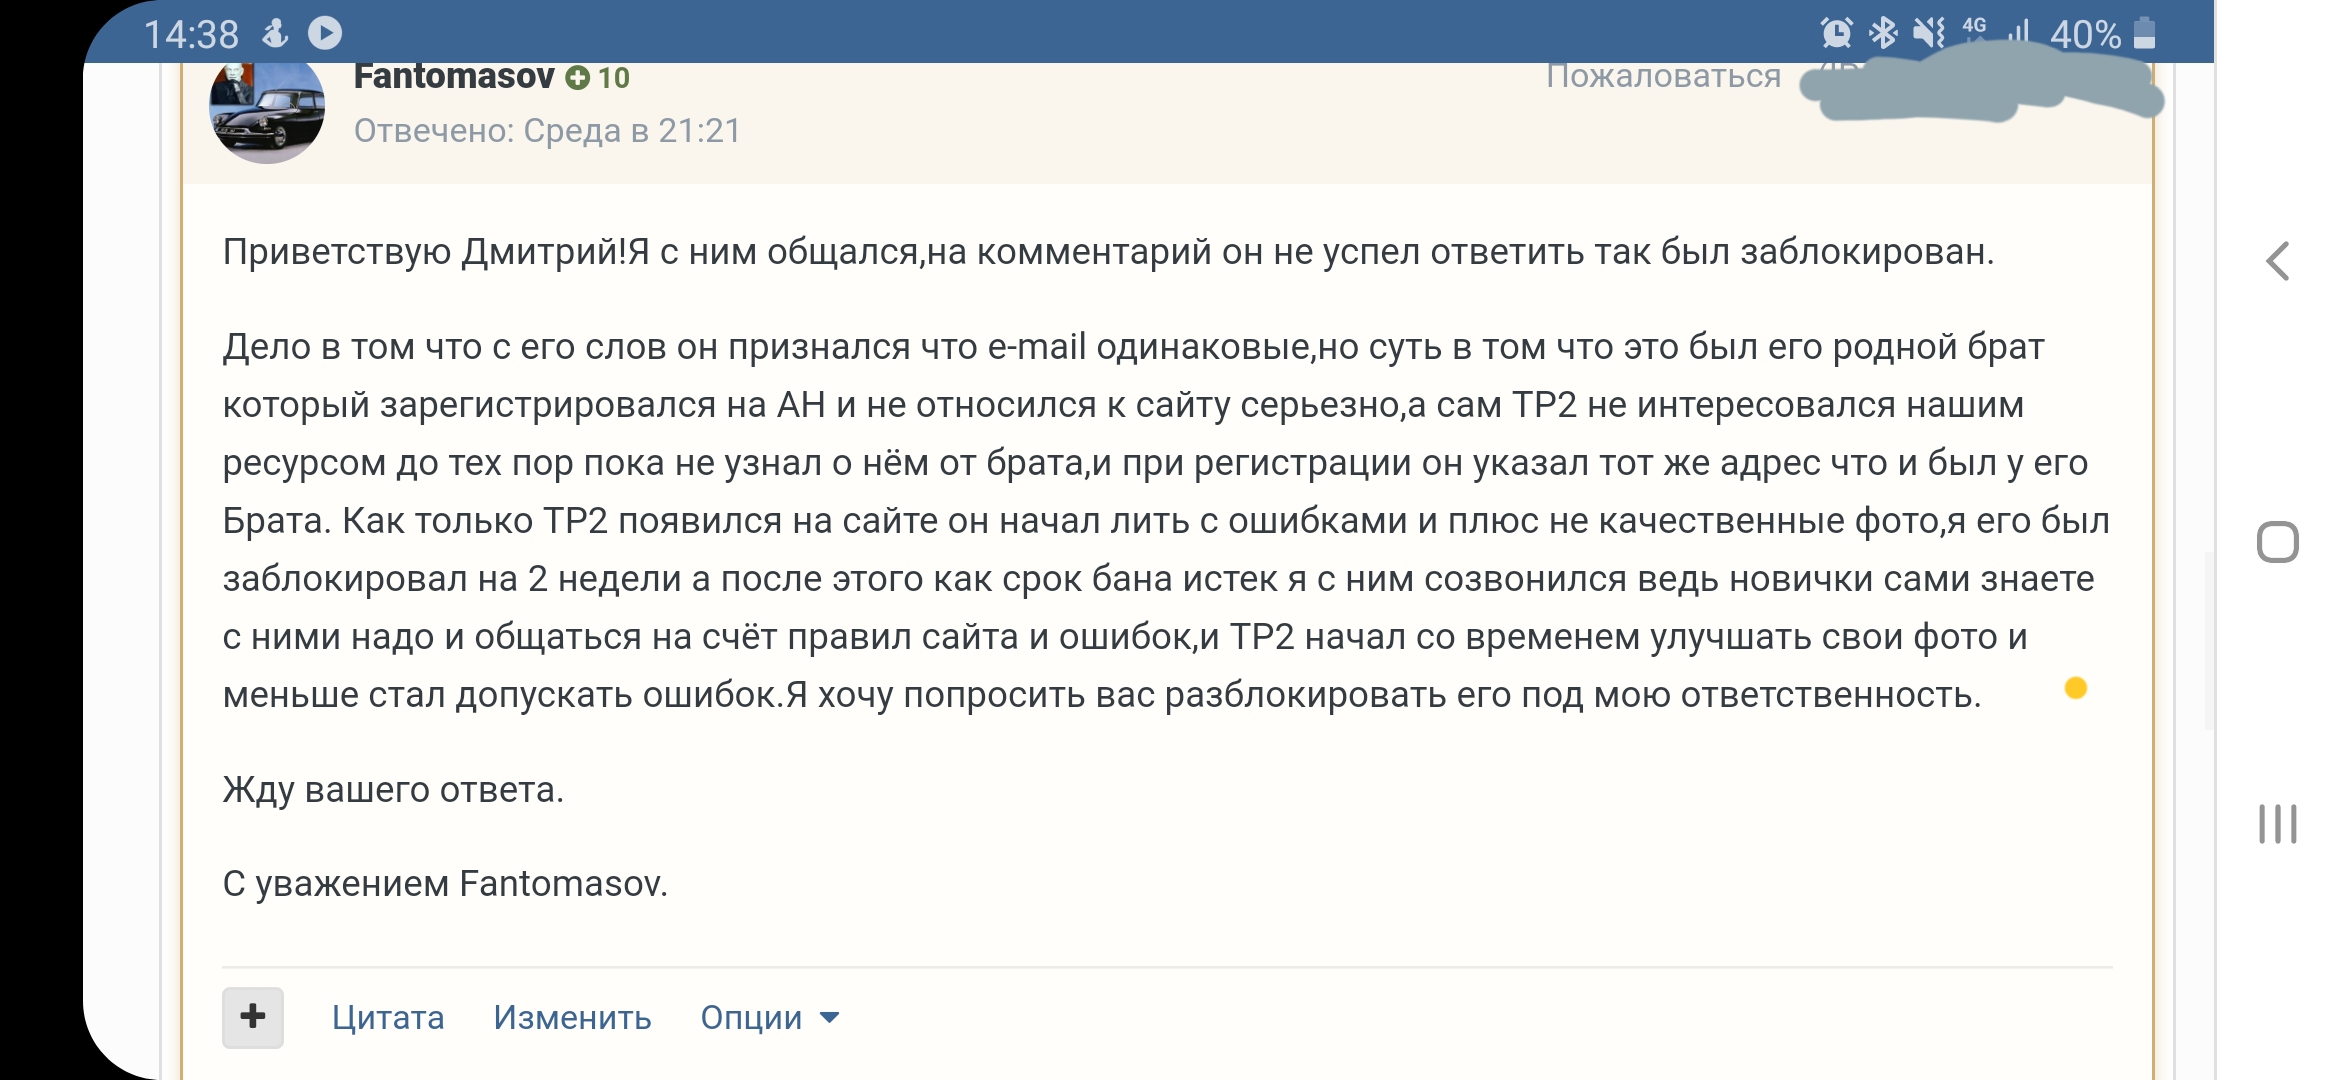2340x1080 pixels.
Task: Expand the Опции dropdown menu
Action: click(x=752, y=1018)
